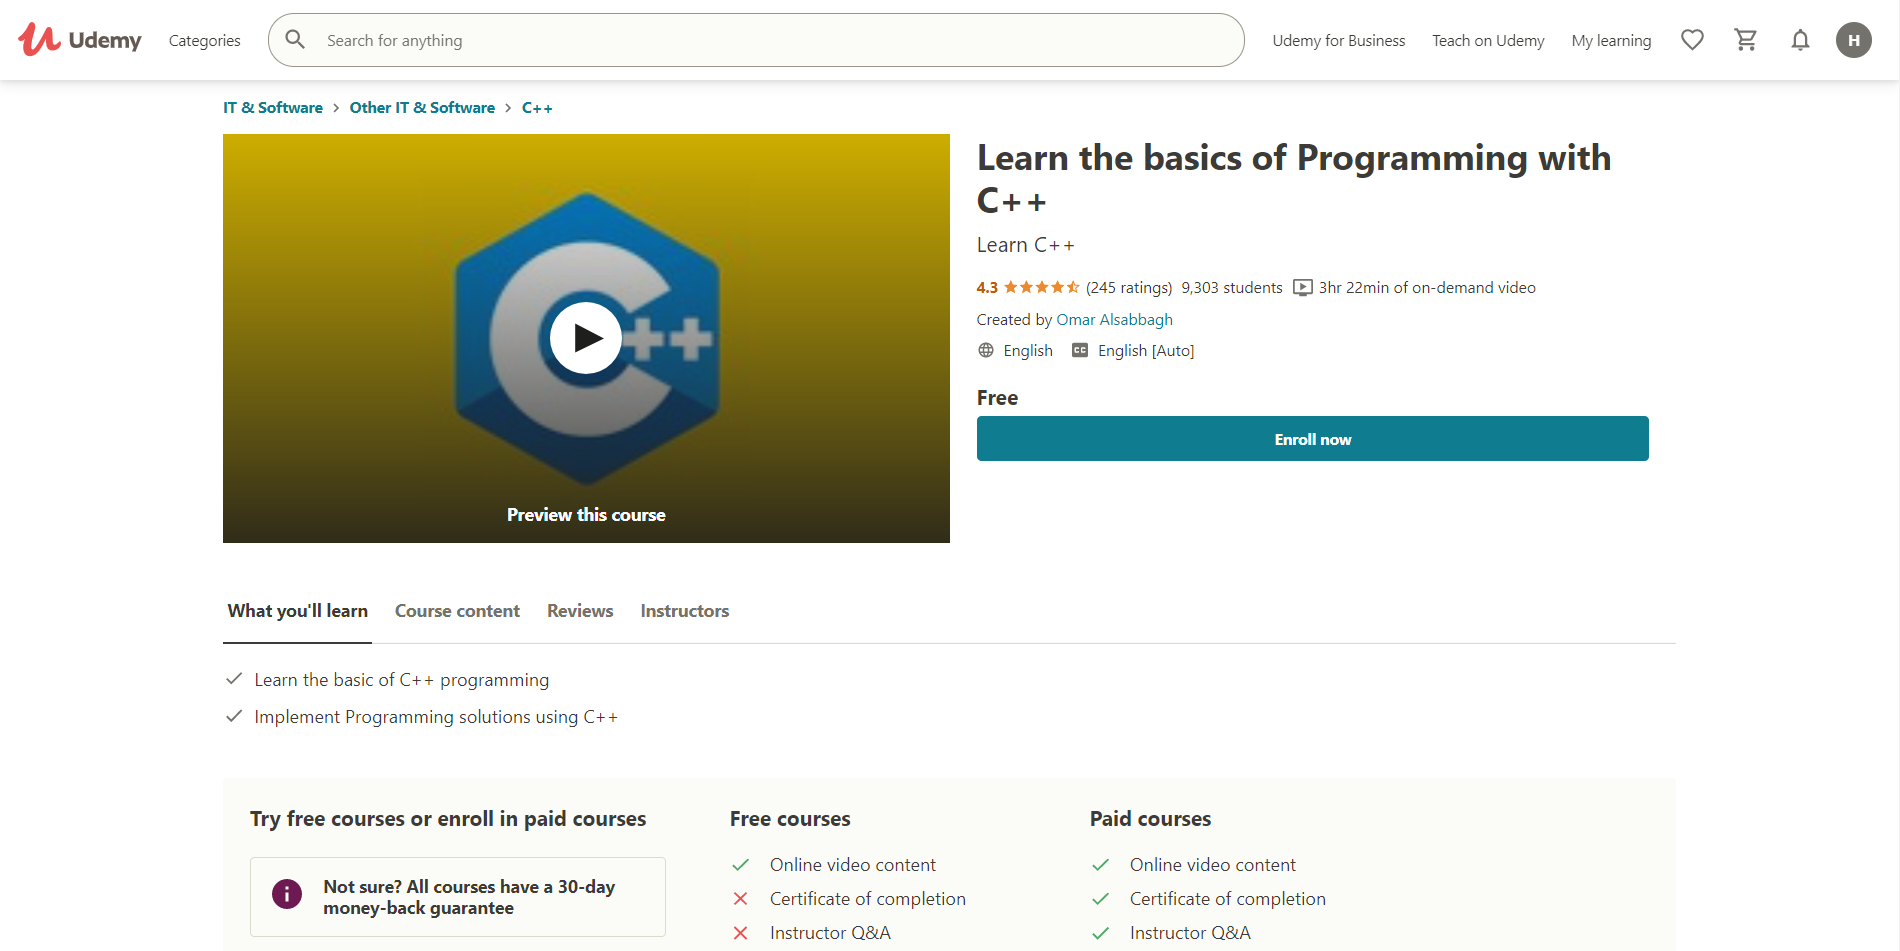Open Teach on Udemy link
The image size is (1900, 951).
(x=1488, y=40)
